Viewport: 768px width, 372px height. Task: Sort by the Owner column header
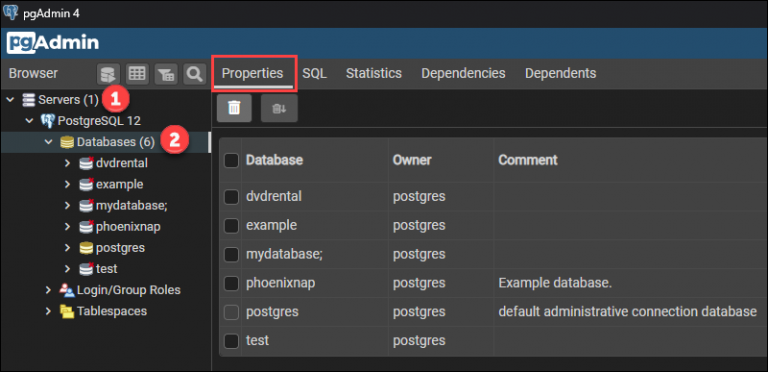click(412, 160)
